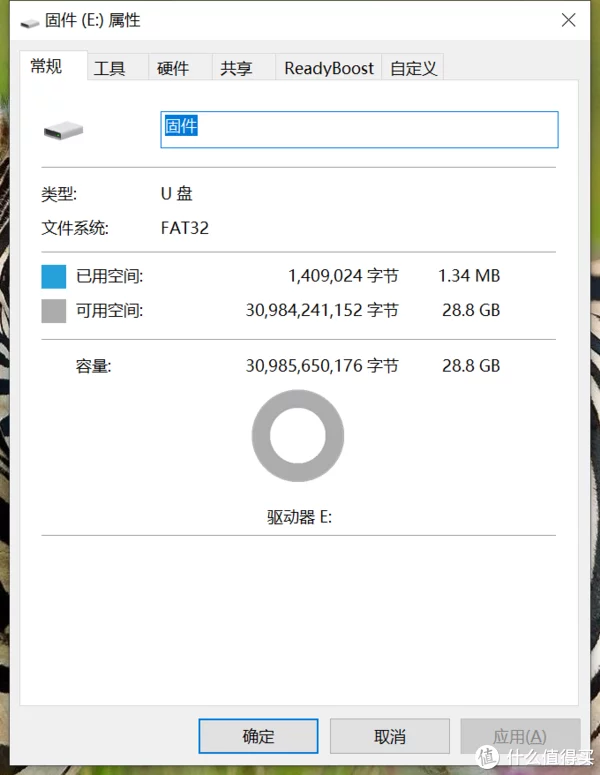Click the gray 可用空间 color swatch
The image size is (600, 775).
click(53, 311)
